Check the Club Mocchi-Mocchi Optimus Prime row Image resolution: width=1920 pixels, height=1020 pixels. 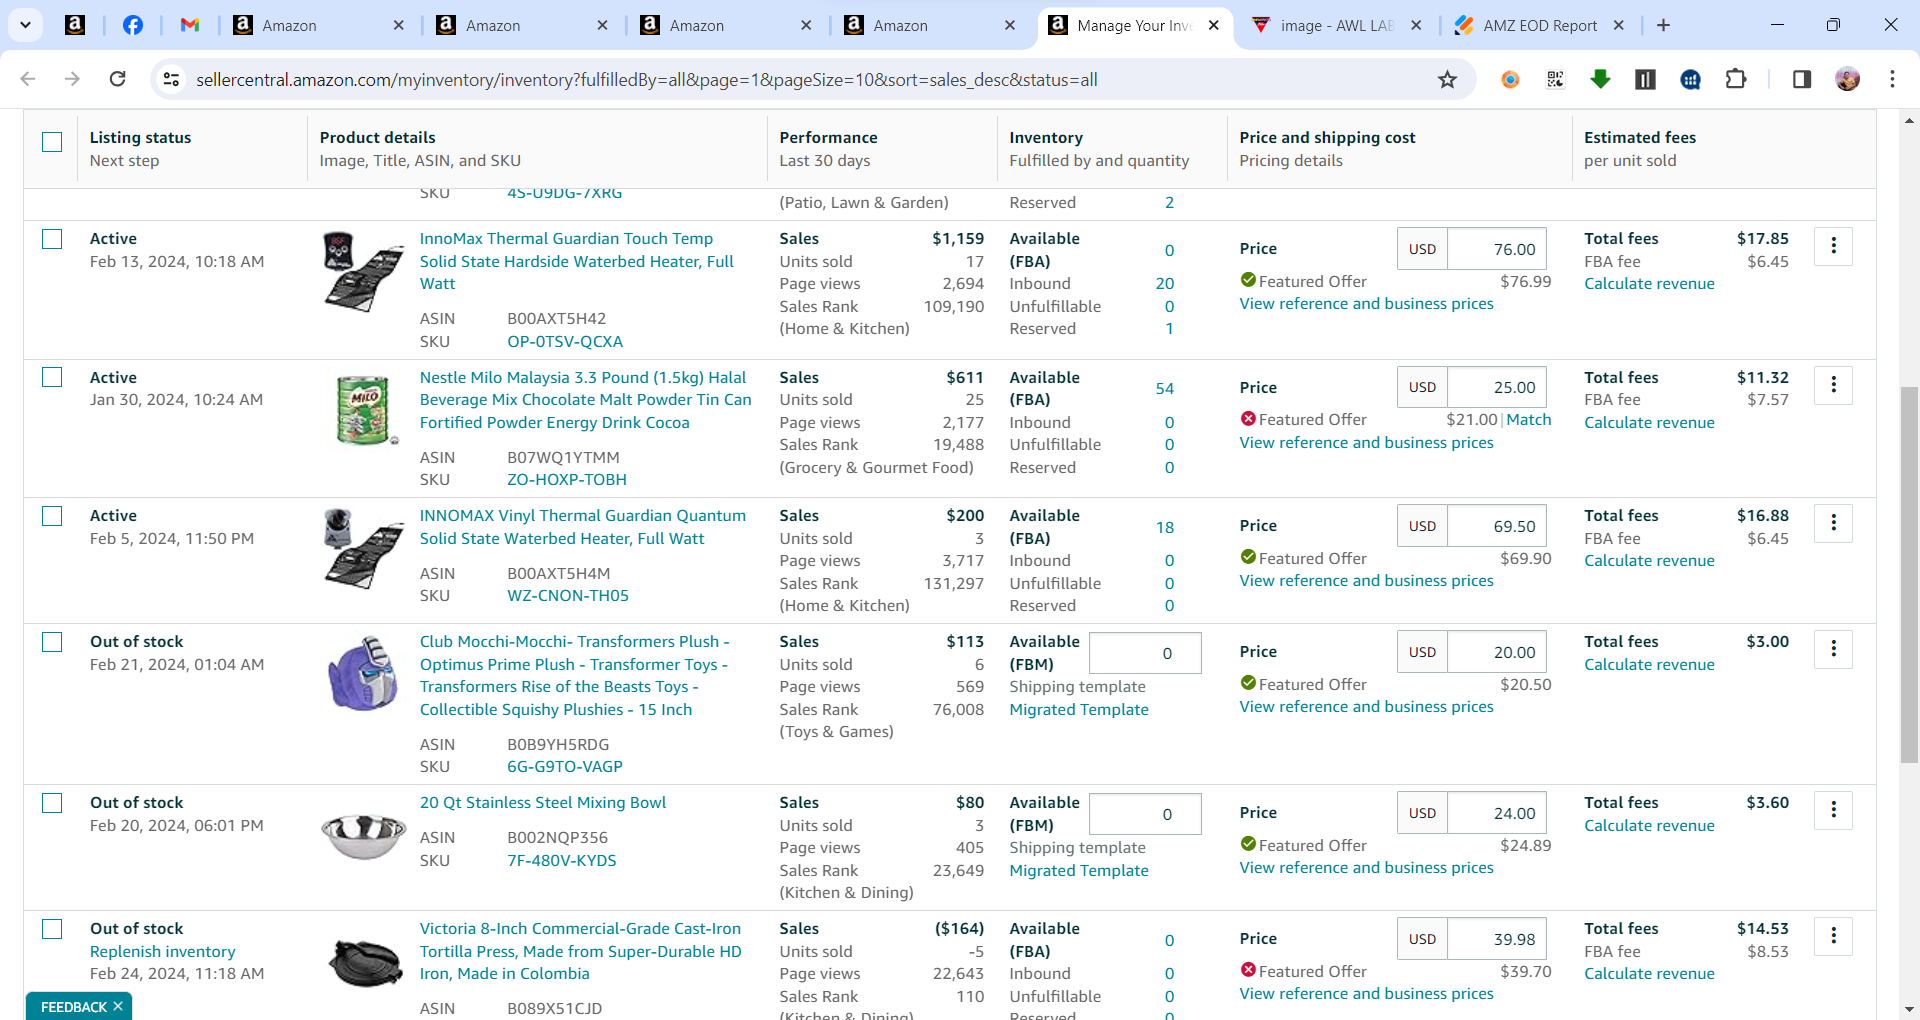(52, 642)
